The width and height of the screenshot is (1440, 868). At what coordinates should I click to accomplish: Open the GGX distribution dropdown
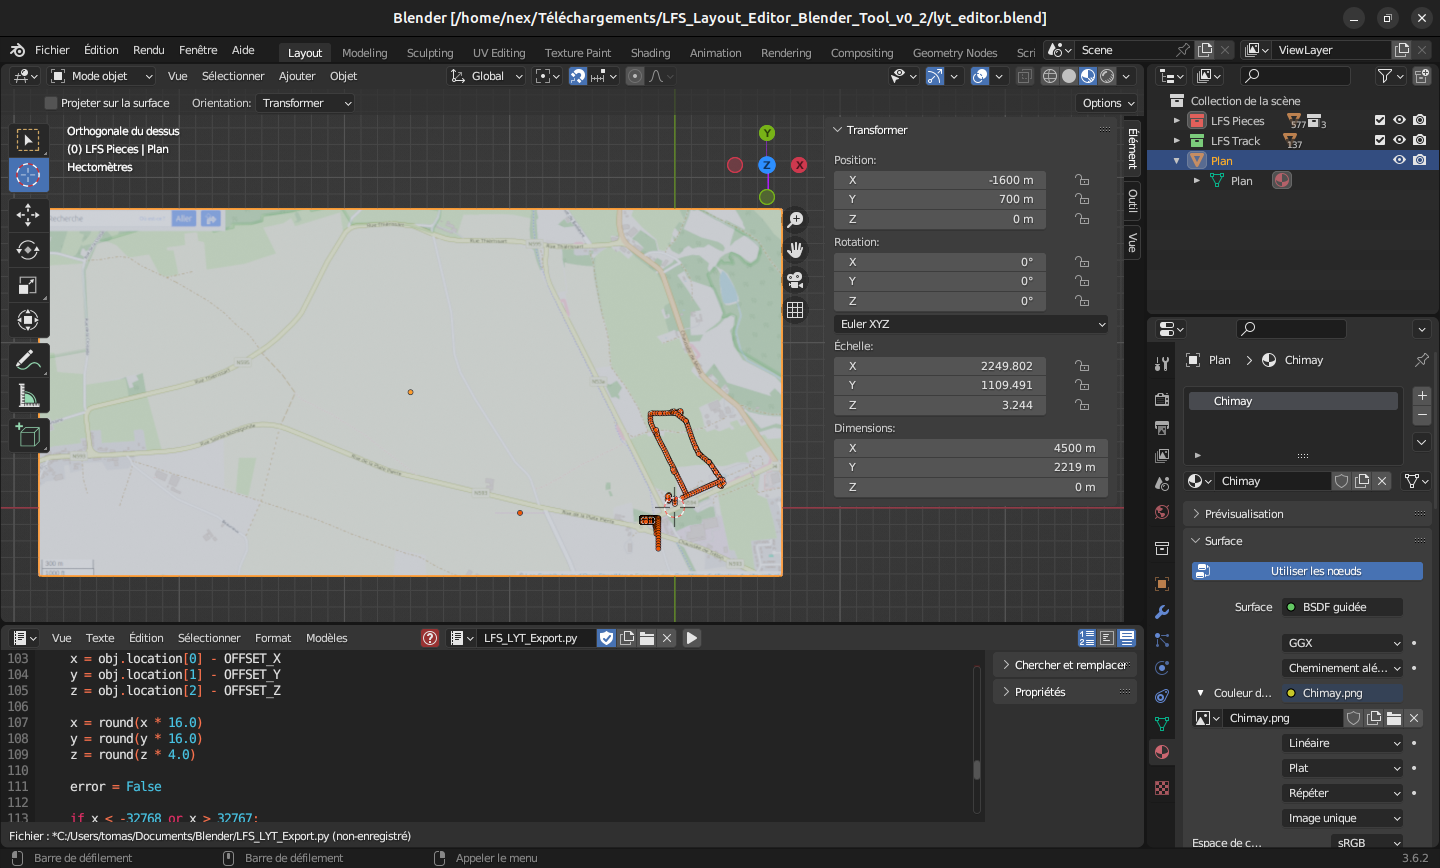(1344, 643)
